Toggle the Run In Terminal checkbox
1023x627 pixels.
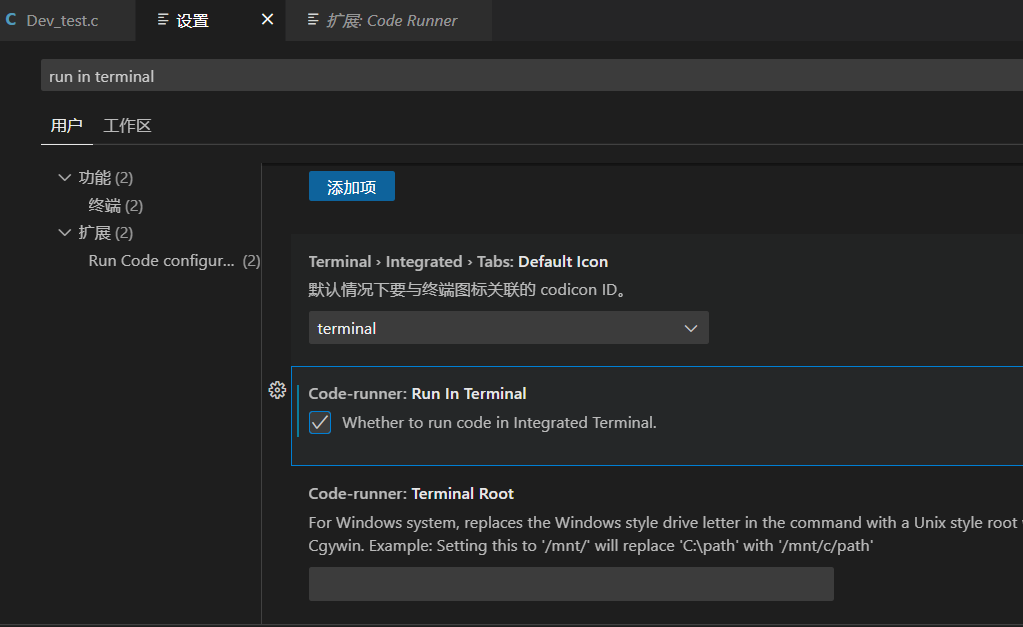tap(320, 423)
